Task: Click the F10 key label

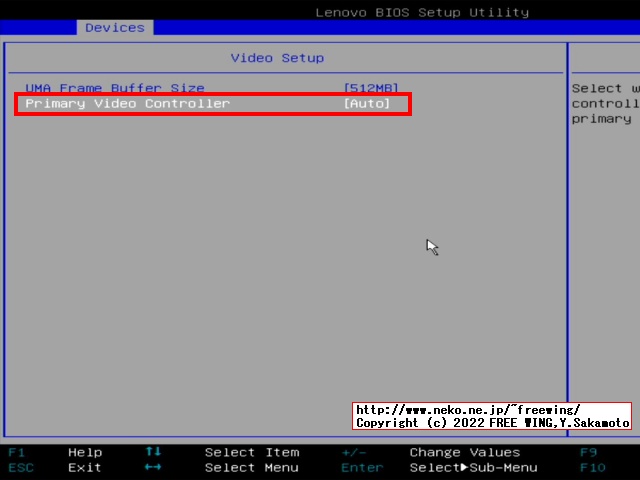Action: point(592,467)
